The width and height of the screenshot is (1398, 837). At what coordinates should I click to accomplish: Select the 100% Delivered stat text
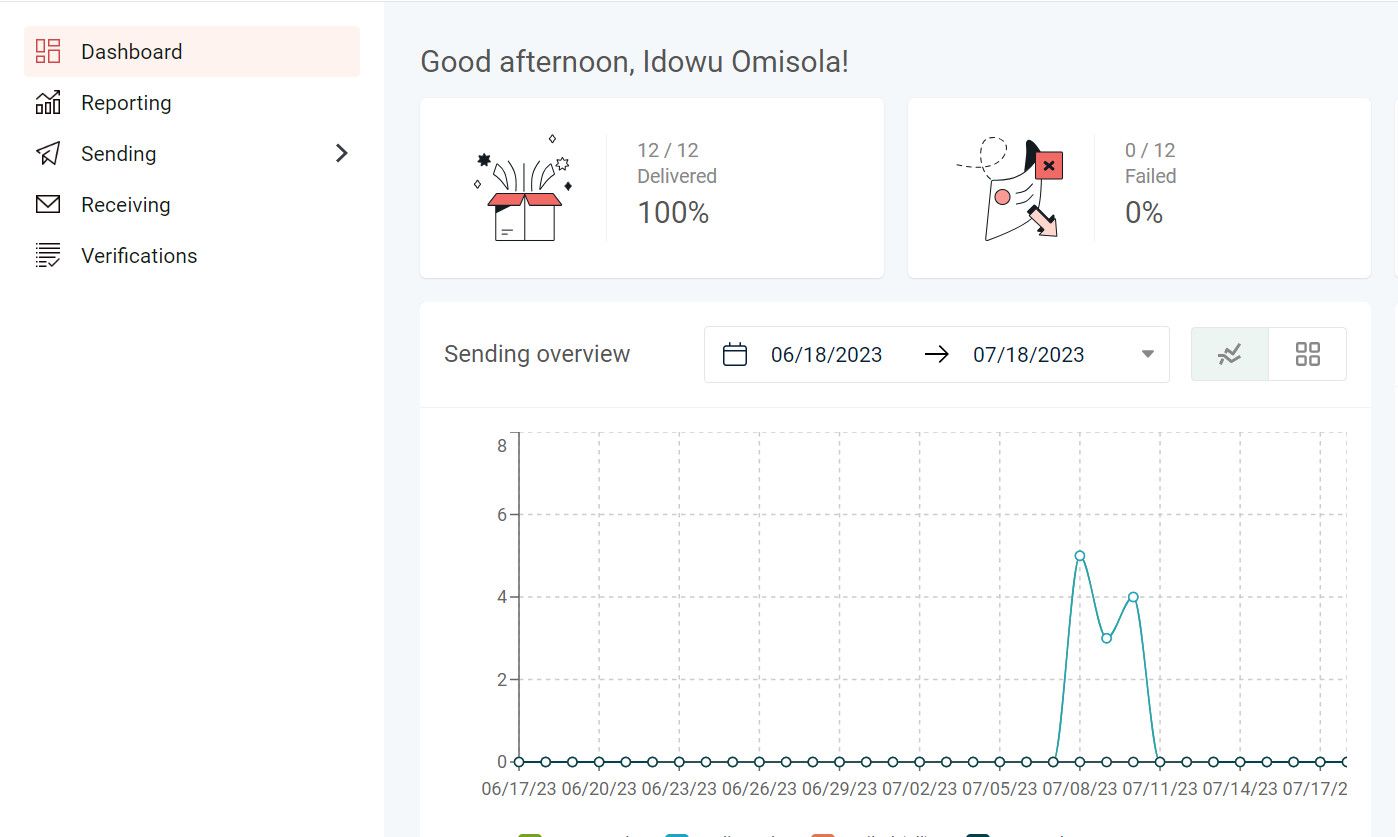tap(673, 213)
